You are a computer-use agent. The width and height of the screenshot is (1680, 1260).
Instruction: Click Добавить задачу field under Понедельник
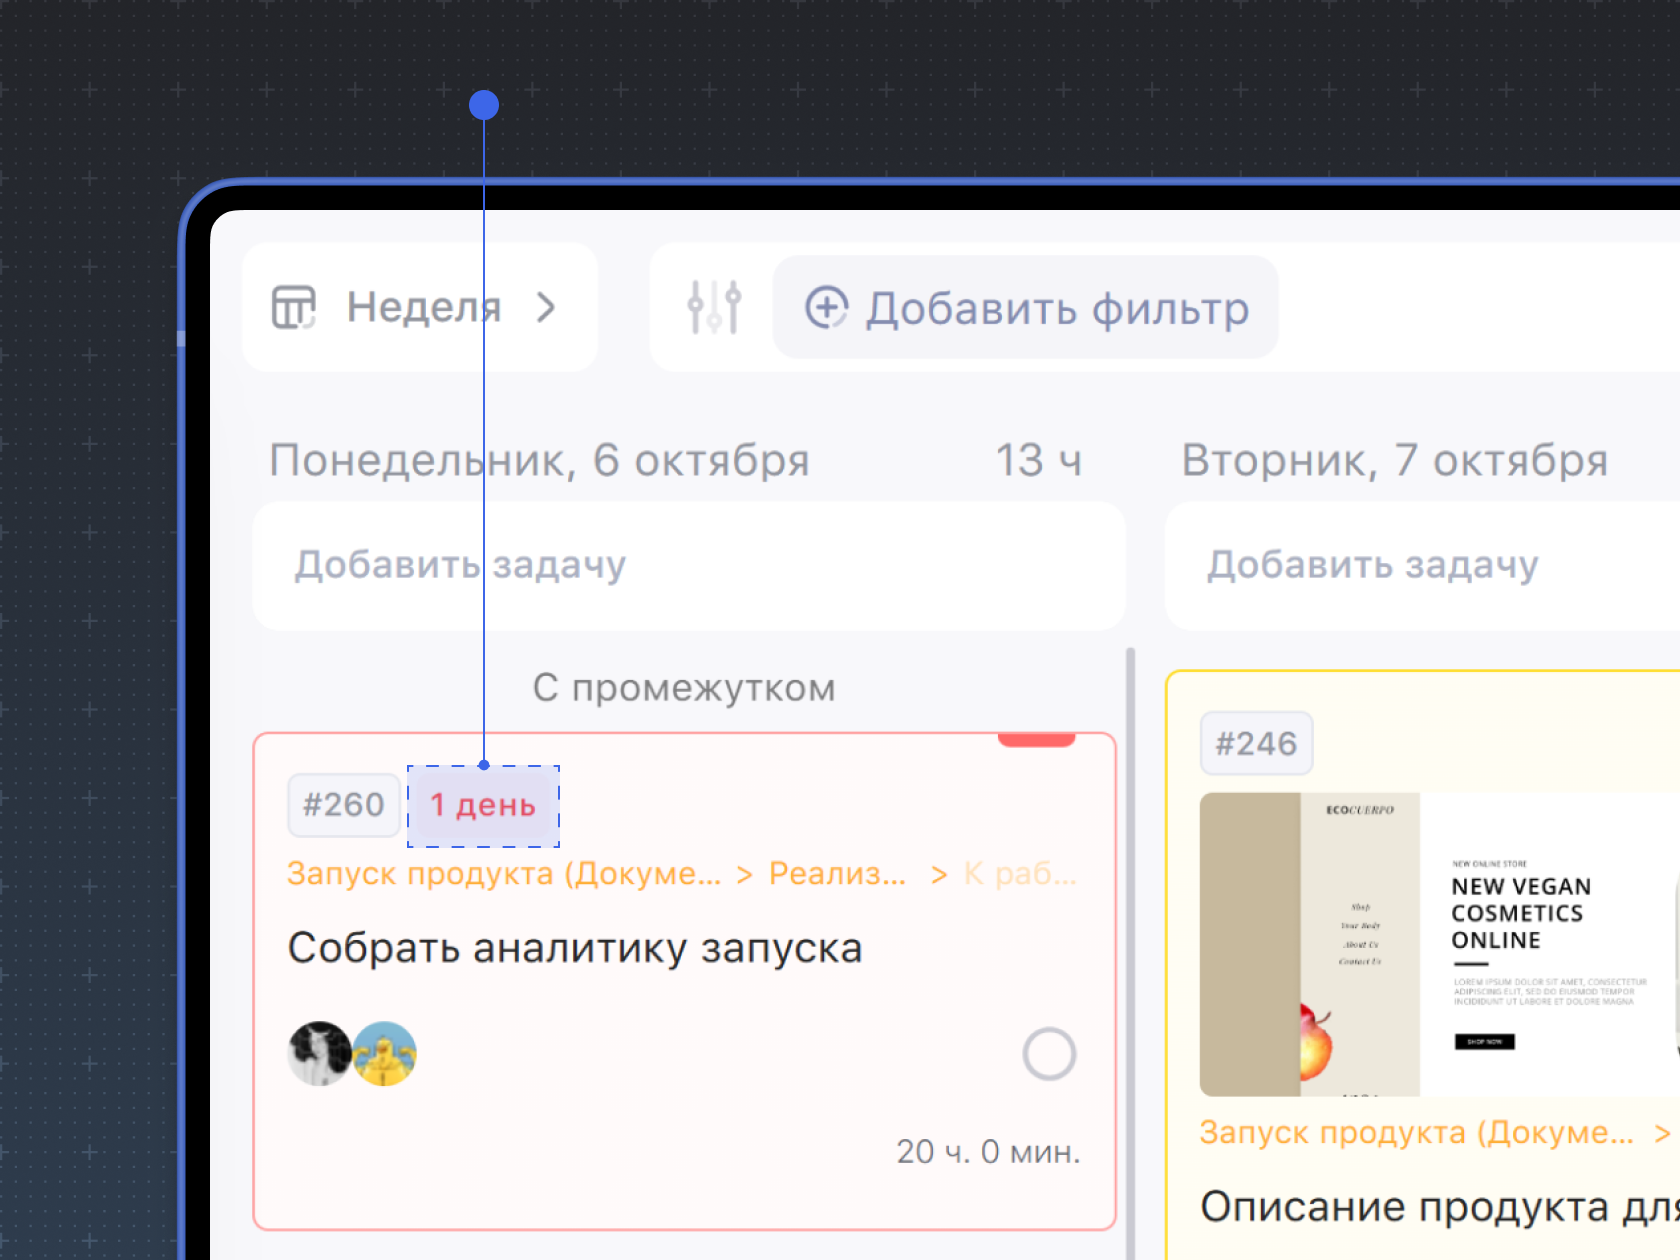(x=688, y=565)
